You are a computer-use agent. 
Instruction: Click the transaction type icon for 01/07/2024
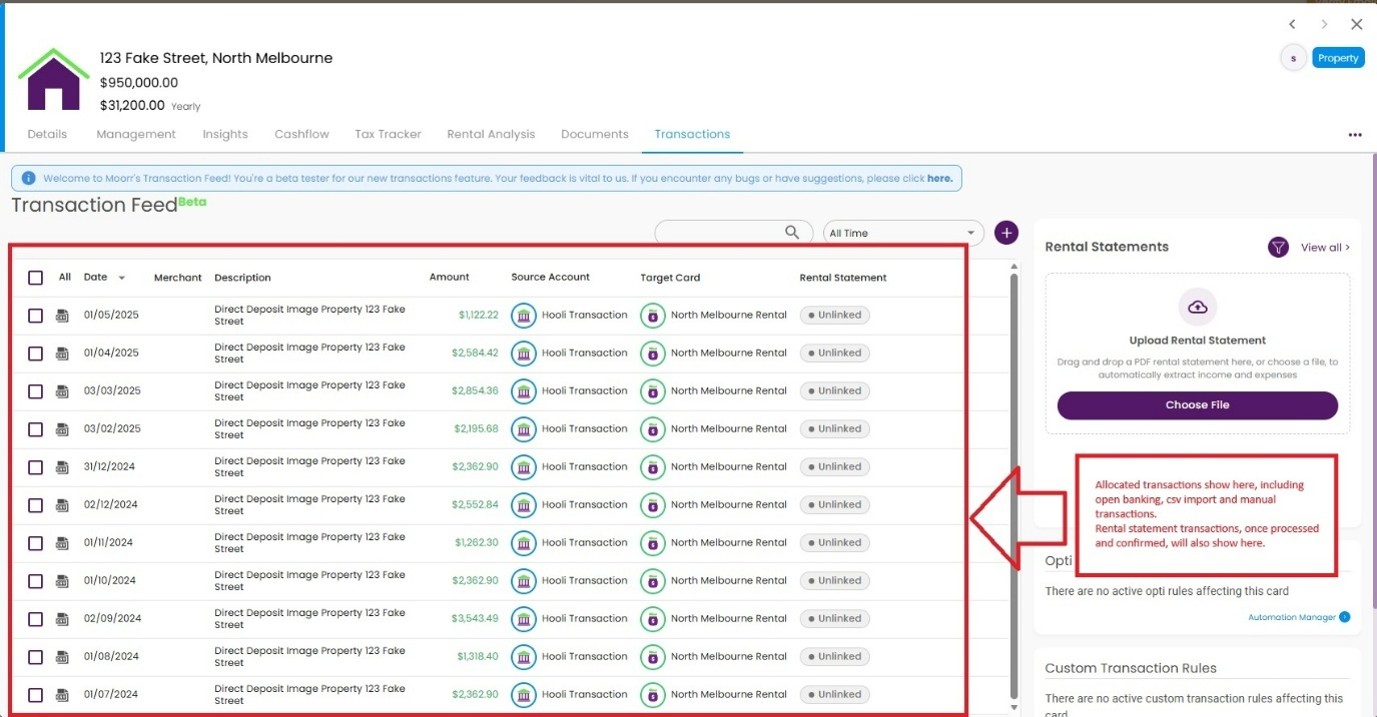pos(62,695)
